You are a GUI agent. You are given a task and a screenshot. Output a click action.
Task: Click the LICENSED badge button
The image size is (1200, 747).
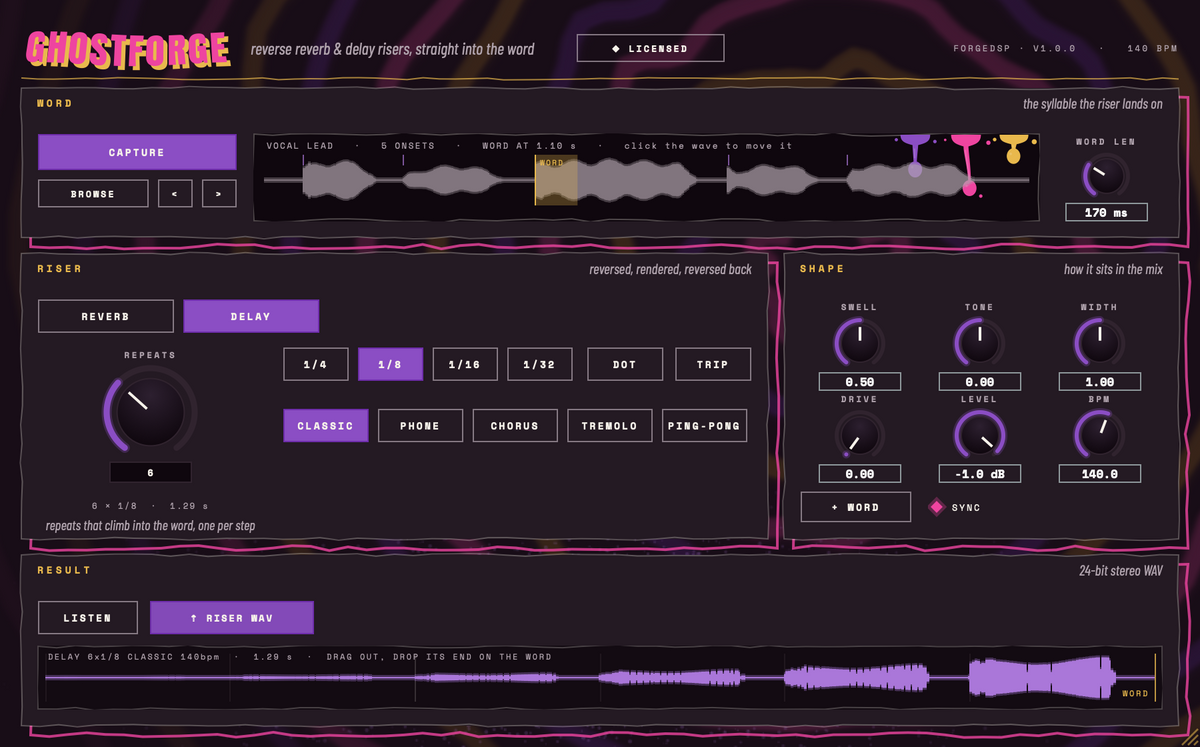pyautogui.click(x=650, y=48)
